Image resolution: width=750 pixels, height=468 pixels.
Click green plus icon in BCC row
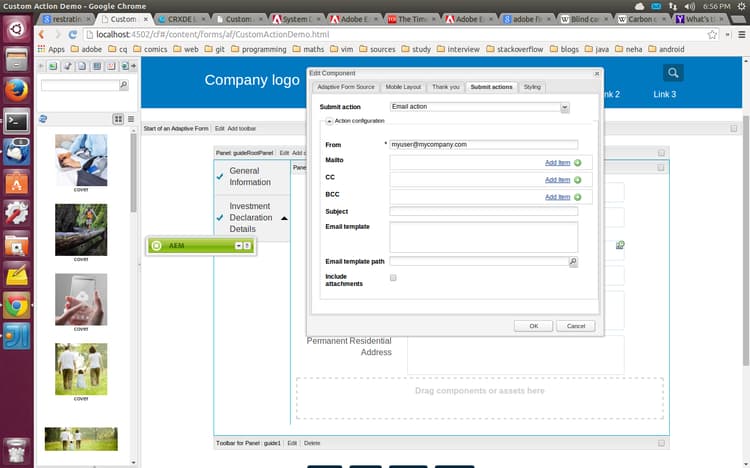point(578,197)
